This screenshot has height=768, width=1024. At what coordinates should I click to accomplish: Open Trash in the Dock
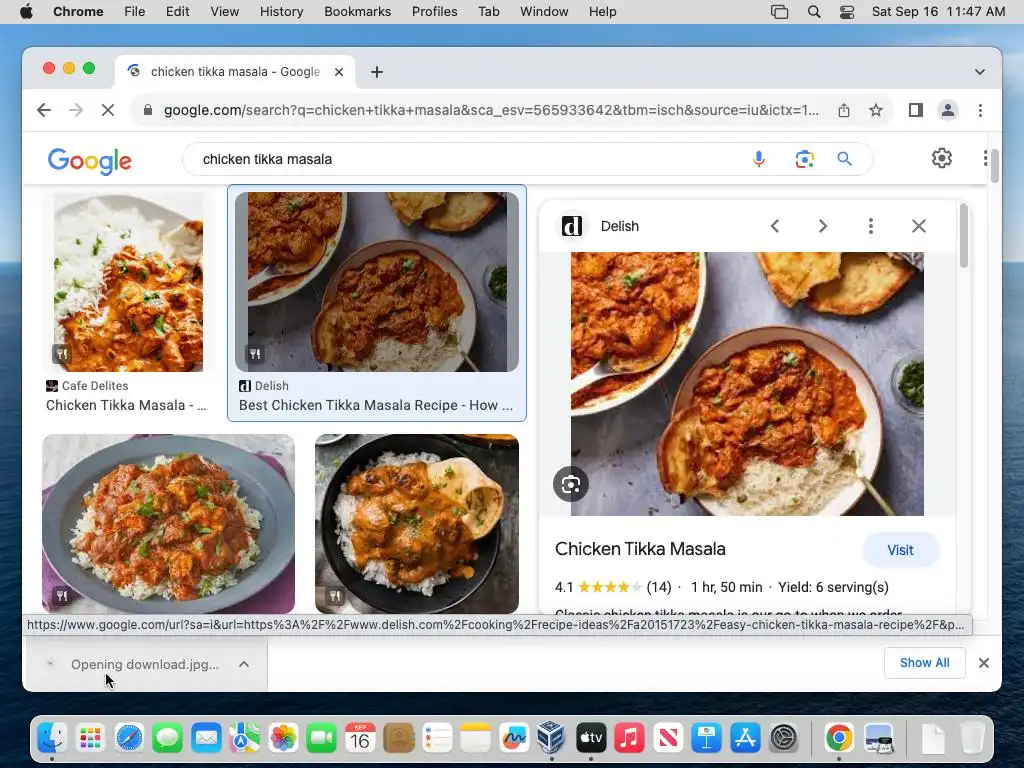(972, 738)
